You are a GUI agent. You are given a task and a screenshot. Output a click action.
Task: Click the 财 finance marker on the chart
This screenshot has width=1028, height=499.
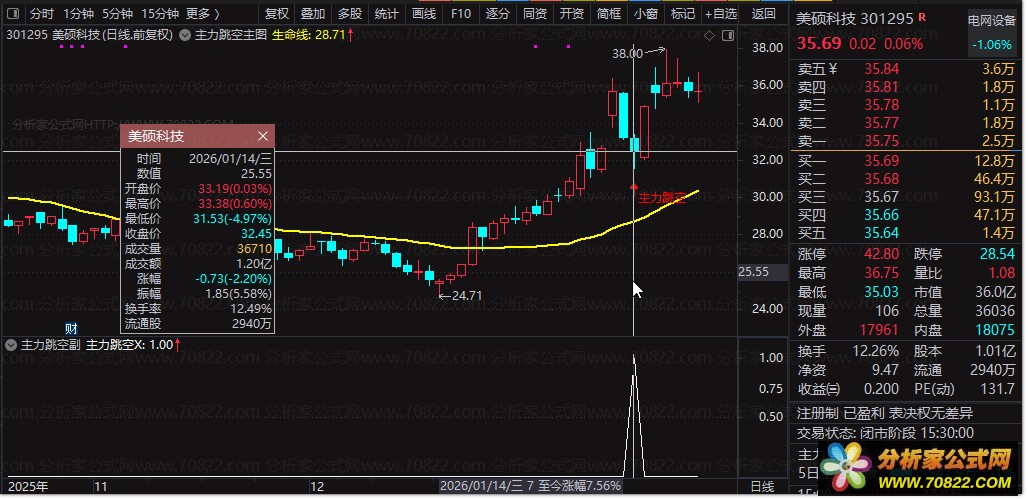click(x=70, y=327)
